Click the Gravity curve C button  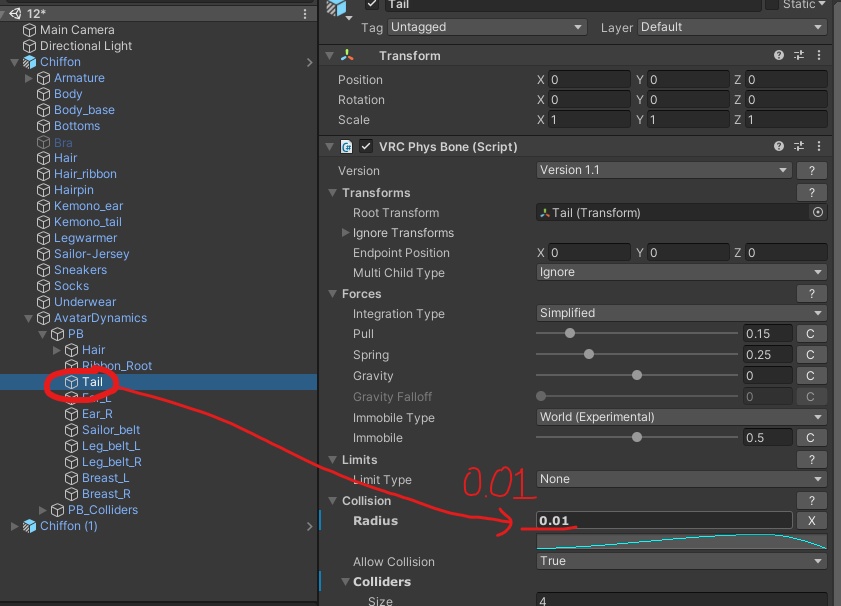[810, 375]
